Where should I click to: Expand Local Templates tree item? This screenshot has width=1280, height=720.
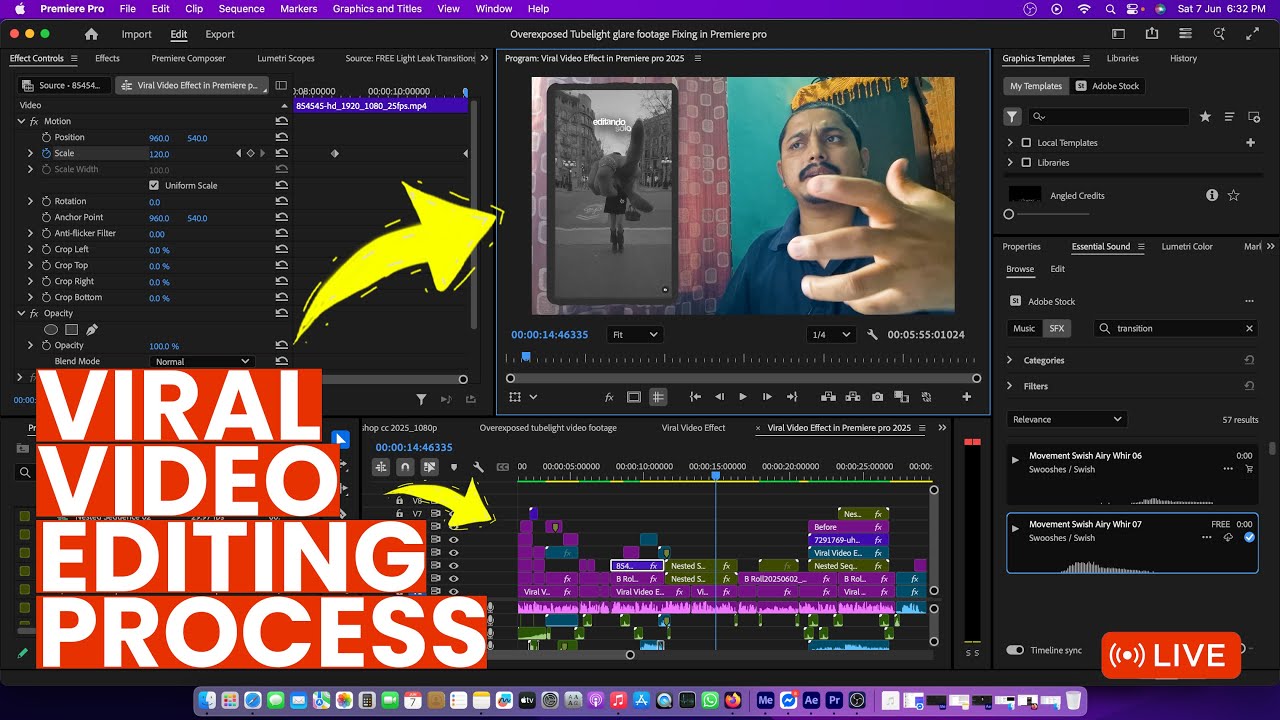(x=1009, y=143)
